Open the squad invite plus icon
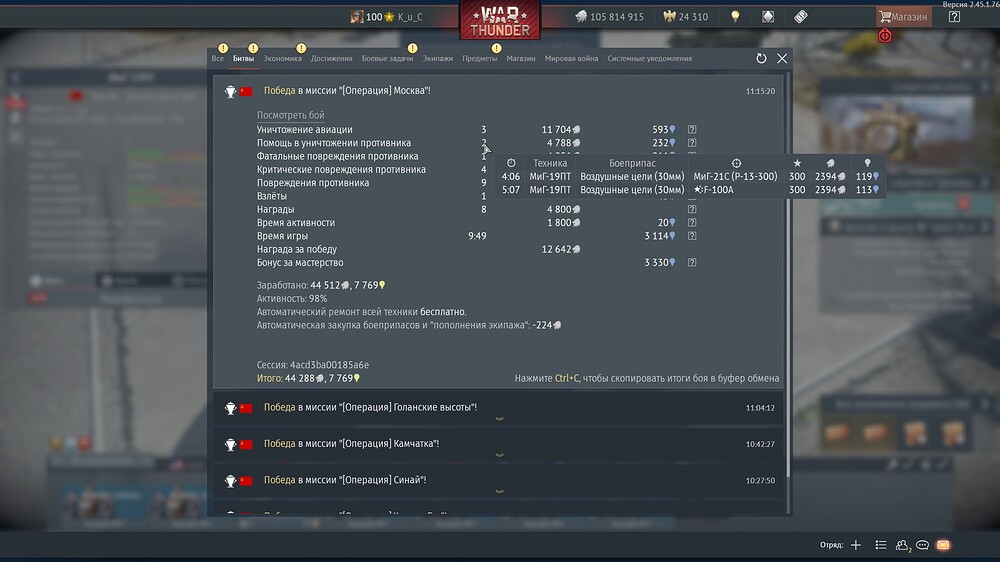1000x562 pixels. (x=856, y=545)
